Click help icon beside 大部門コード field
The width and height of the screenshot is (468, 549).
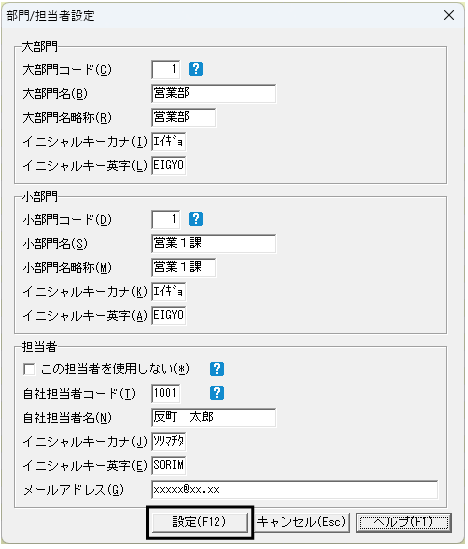[x=196, y=69]
